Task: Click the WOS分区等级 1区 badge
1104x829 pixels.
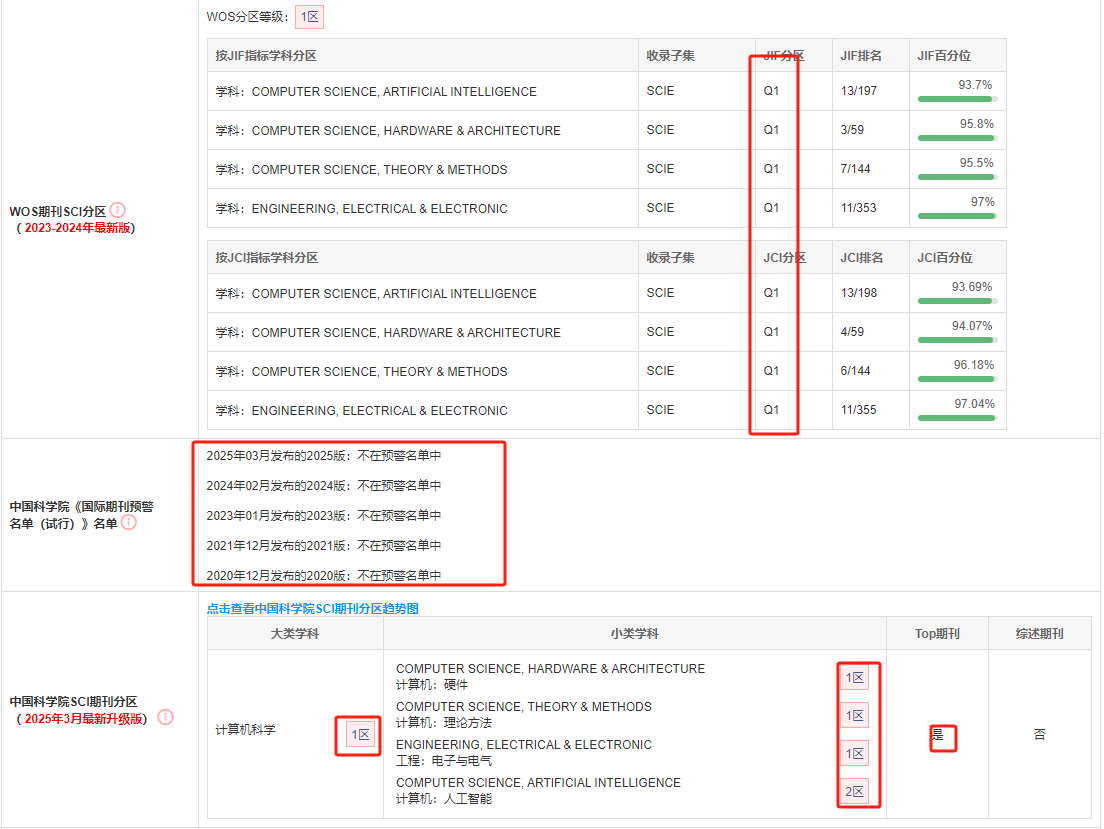Action: pyautogui.click(x=310, y=17)
